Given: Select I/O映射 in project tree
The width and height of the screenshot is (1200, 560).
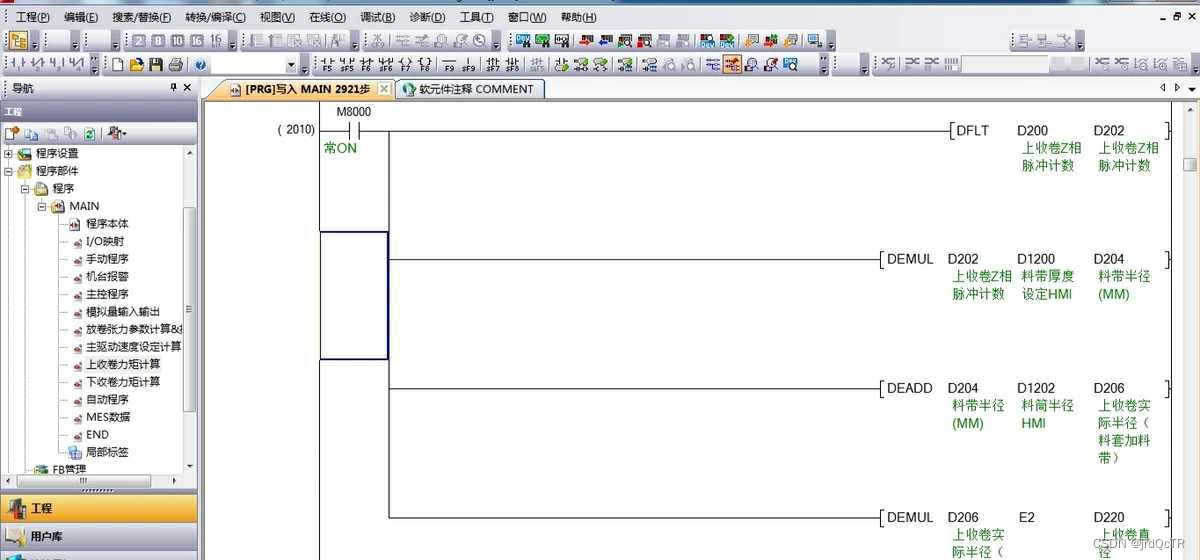Looking at the screenshot, I should click(x=105, y=241).
